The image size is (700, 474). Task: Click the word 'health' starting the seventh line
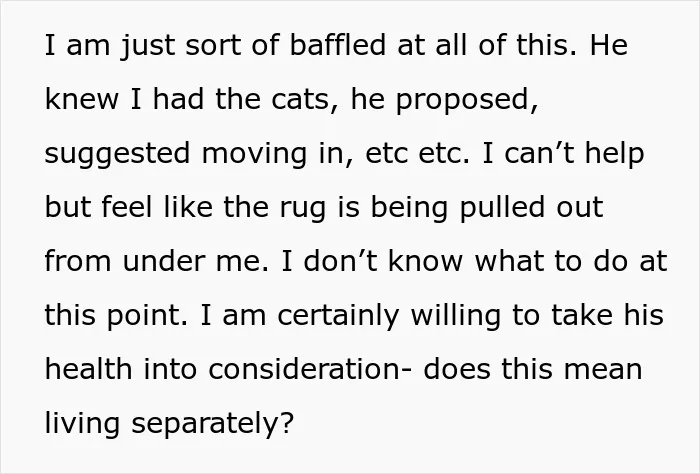pyautogui.click(x=88, y=369)
